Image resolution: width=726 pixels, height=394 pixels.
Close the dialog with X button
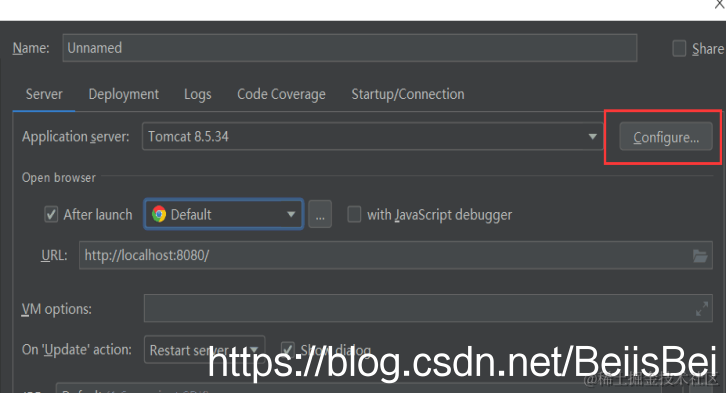(x=720, y=5)
